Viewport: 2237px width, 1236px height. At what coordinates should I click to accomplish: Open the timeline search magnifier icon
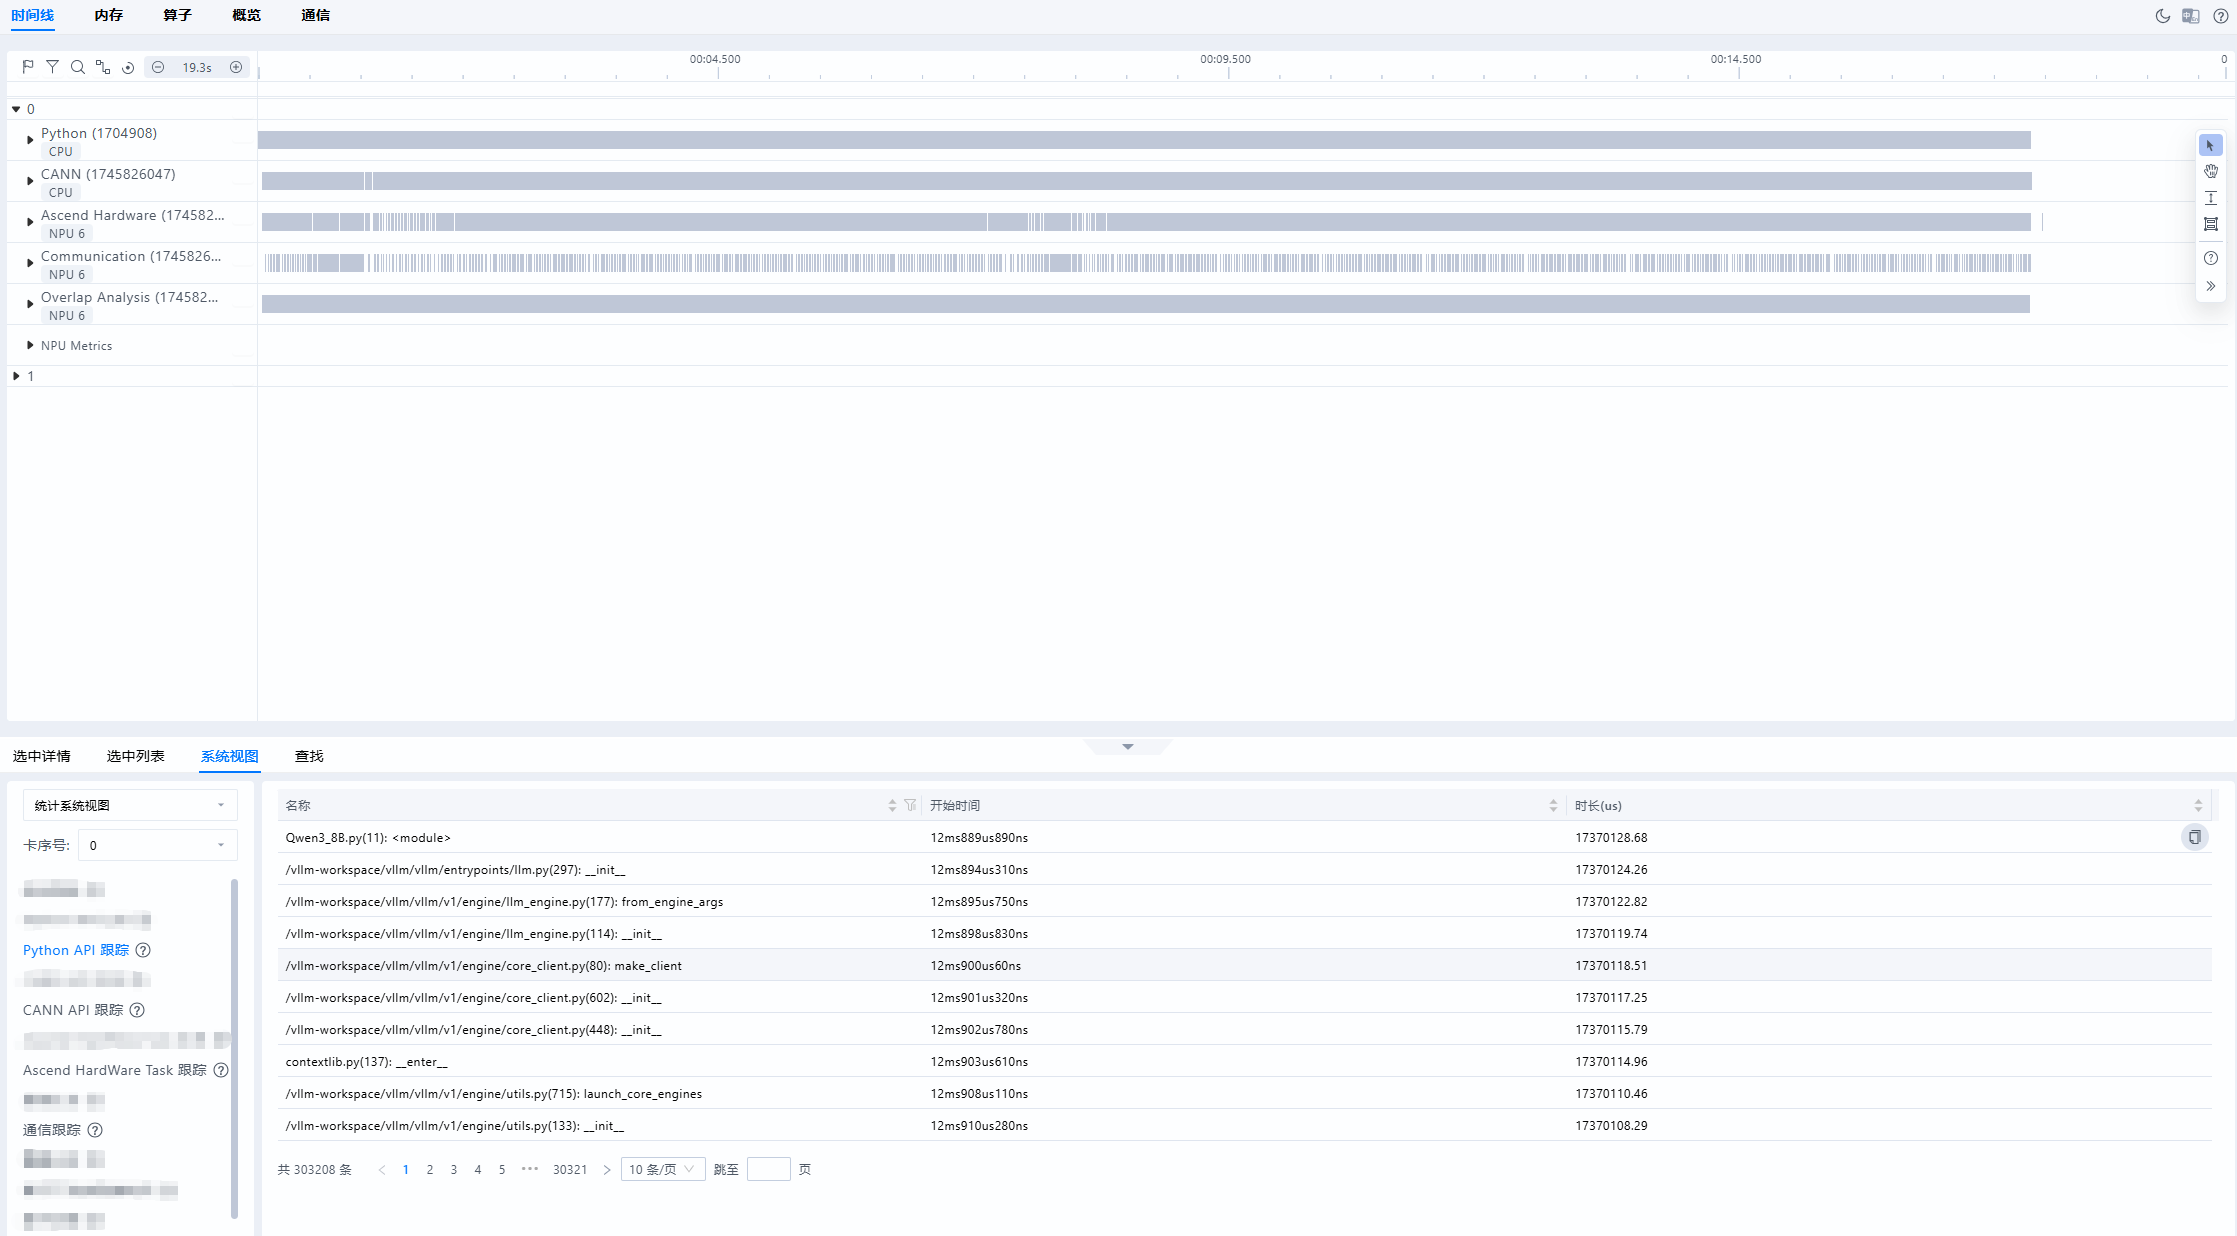pyautogui.click(x=78, y=67)
